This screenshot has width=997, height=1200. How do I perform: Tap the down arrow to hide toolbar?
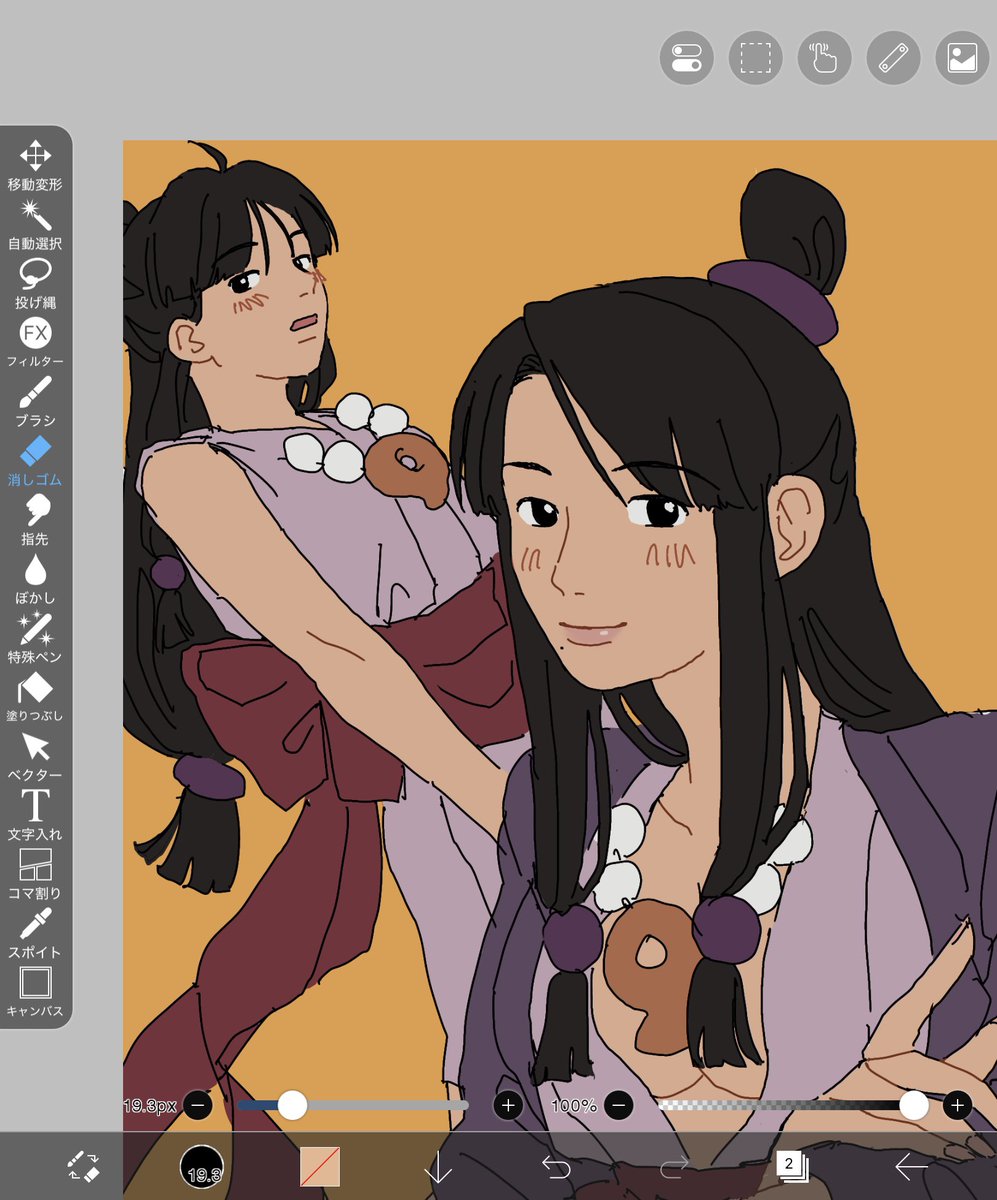click(x=438, y=1167)
